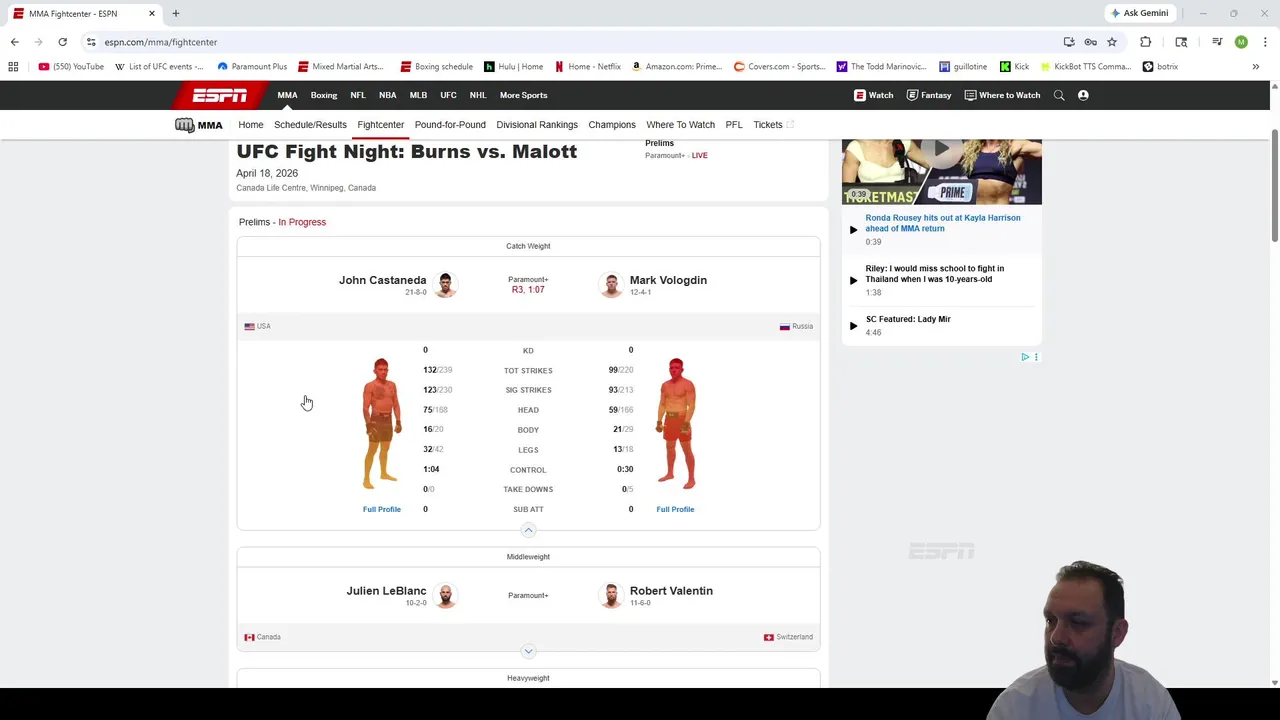Play the Ronda Rousey video clip

(853, 229)
